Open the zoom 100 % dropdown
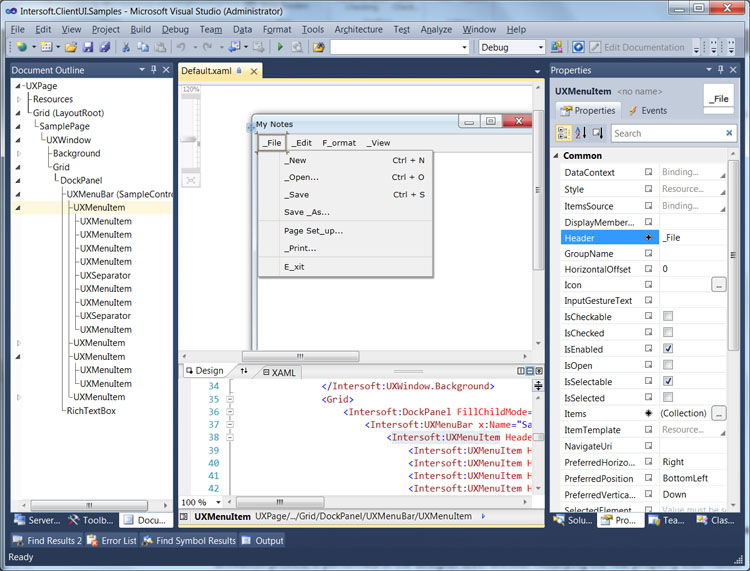750x571 pixels. click(218, 502)
